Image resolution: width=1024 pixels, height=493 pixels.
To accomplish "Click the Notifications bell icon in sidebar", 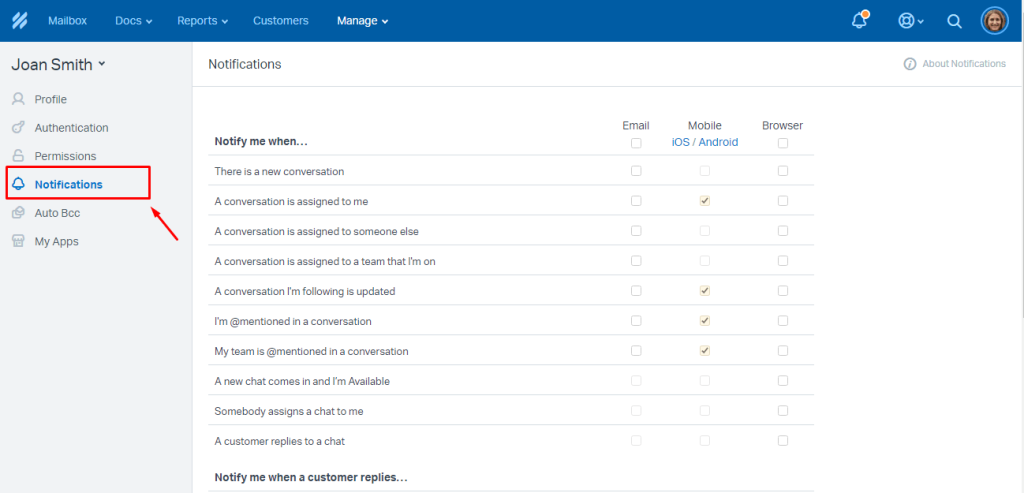I will pos(18,184).
